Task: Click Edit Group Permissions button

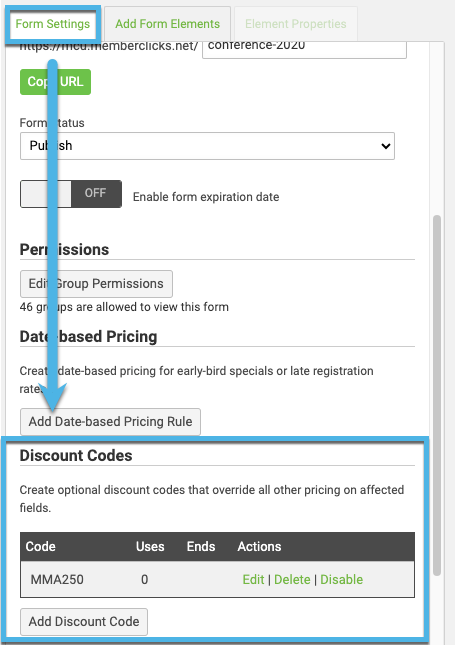Action: pos(96,284)
